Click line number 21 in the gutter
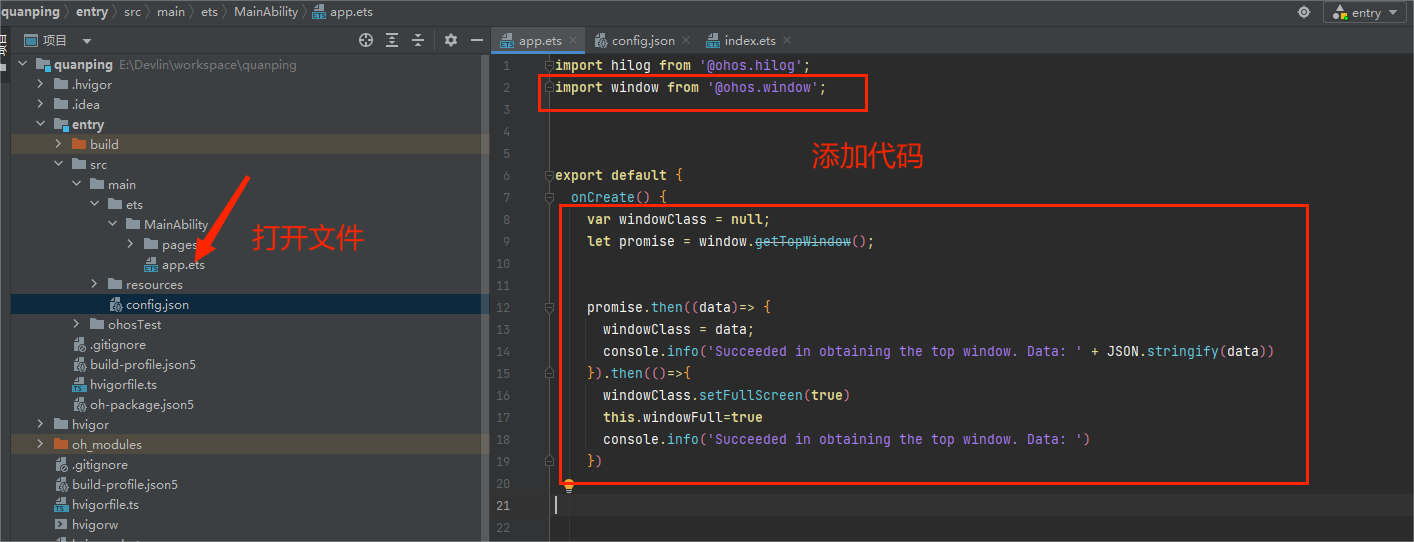The height and width of the screenshot is (542, 1414). 503,505
